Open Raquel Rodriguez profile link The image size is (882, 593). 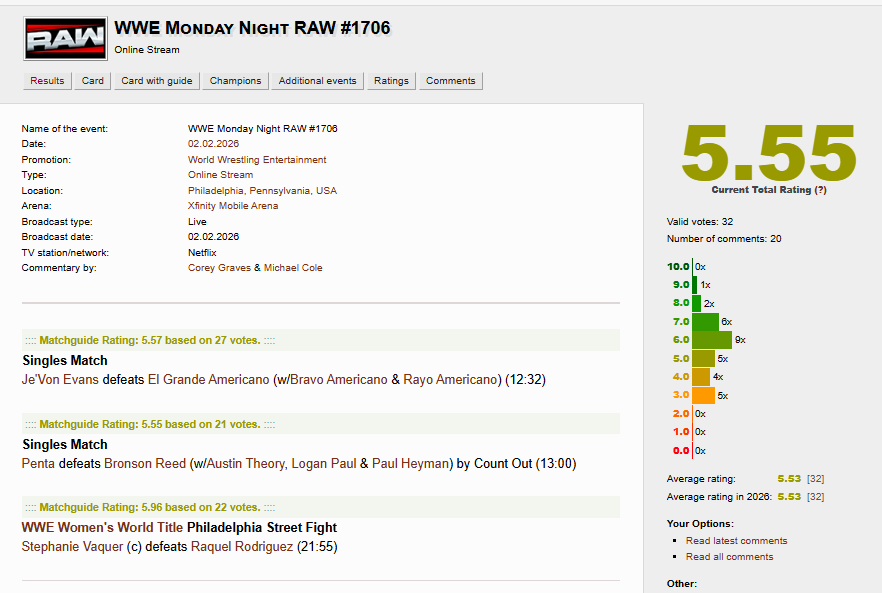coord(242,547)
